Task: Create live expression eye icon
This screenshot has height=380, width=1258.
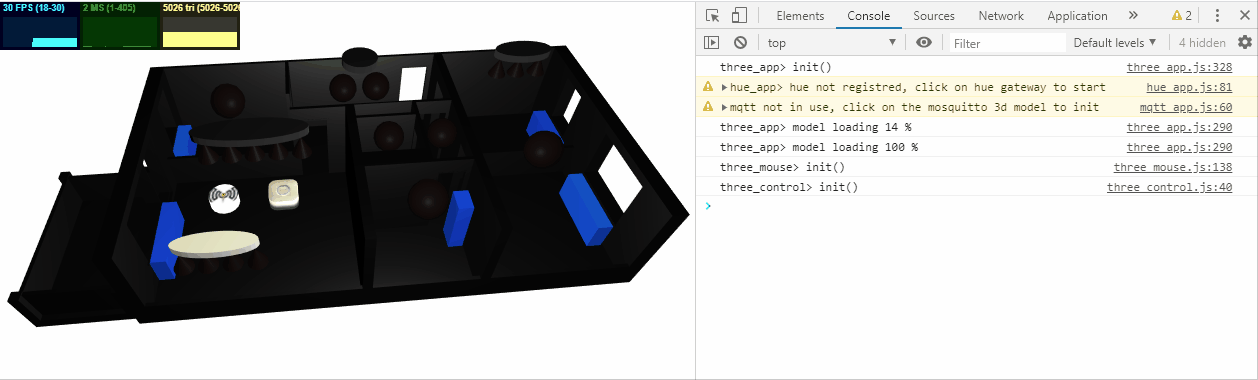Action: click(x=924, y=43)
